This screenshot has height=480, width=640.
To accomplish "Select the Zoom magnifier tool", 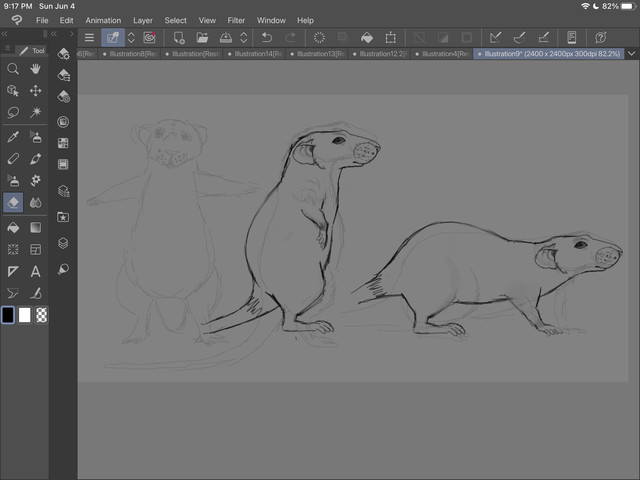I will coord(13,69).
